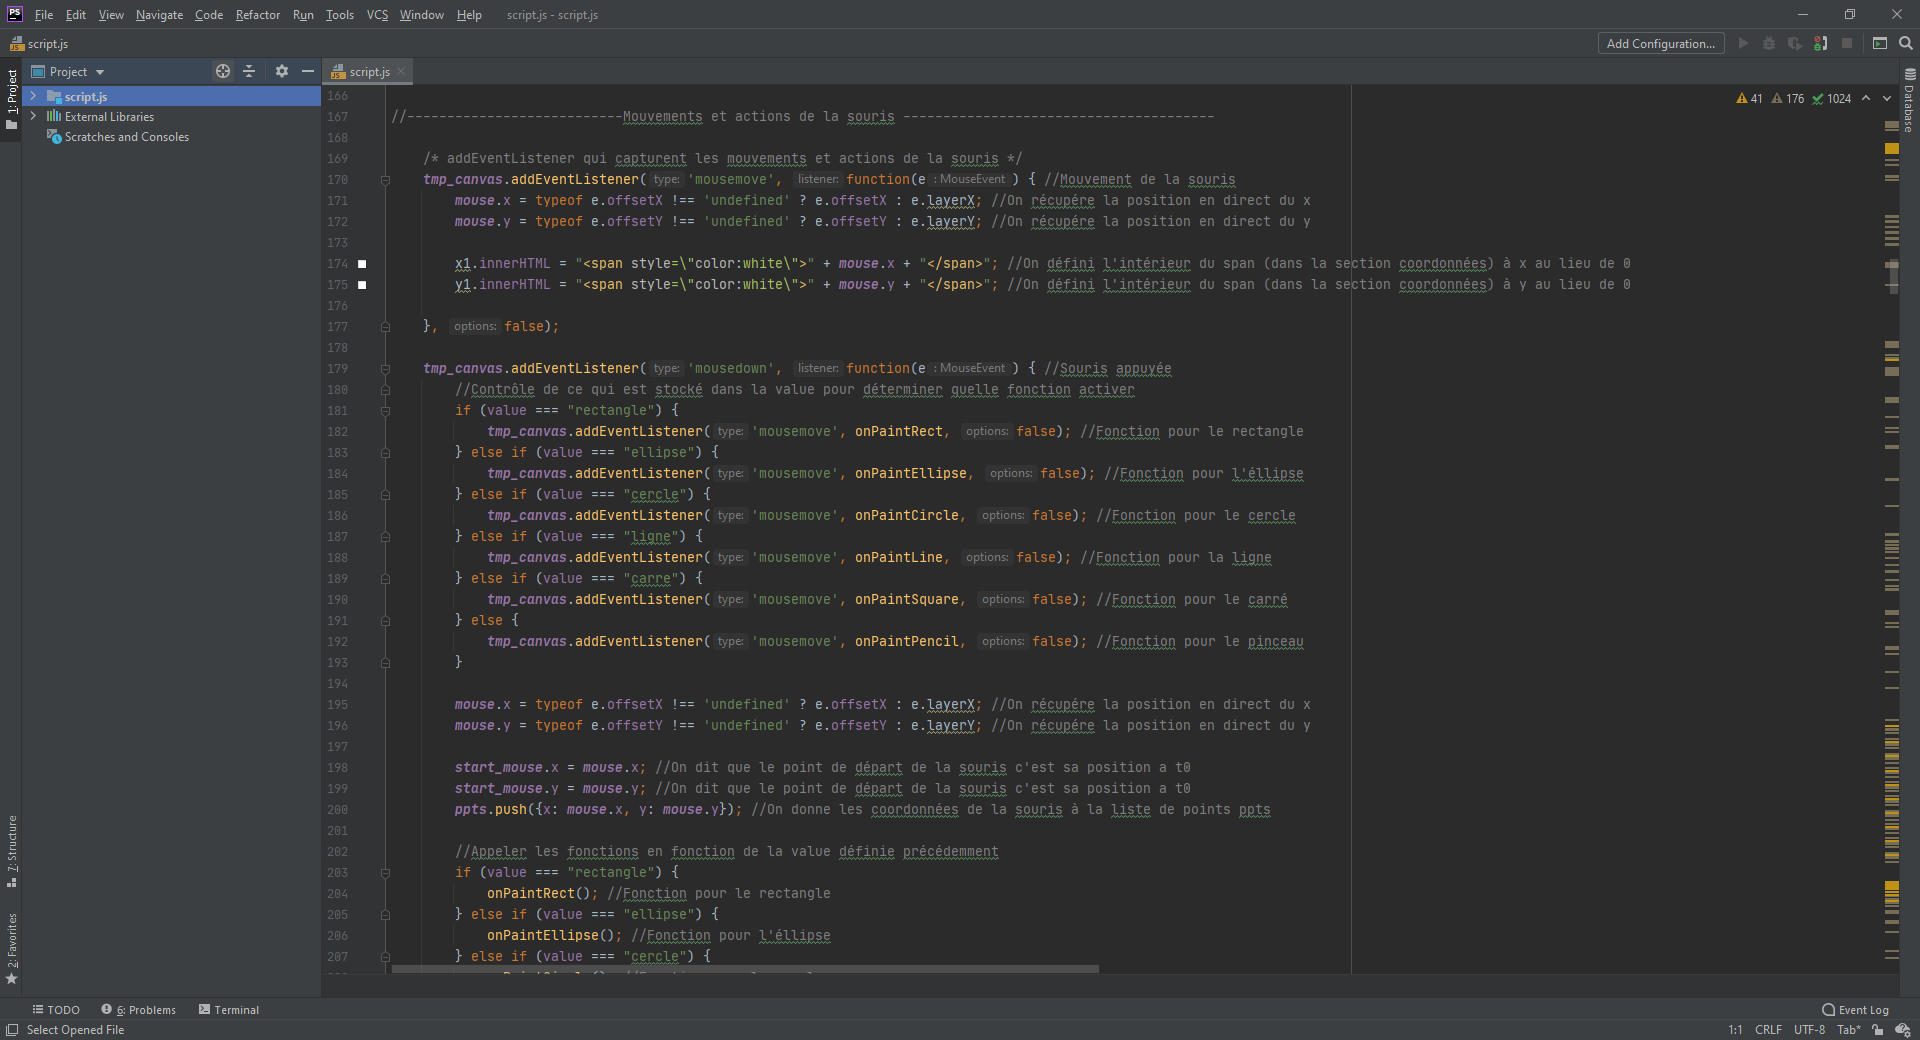Viewport: 1920px width, 1040px height.
Task: Expand External Libraries tree node
Action: (x=34, y=116)
